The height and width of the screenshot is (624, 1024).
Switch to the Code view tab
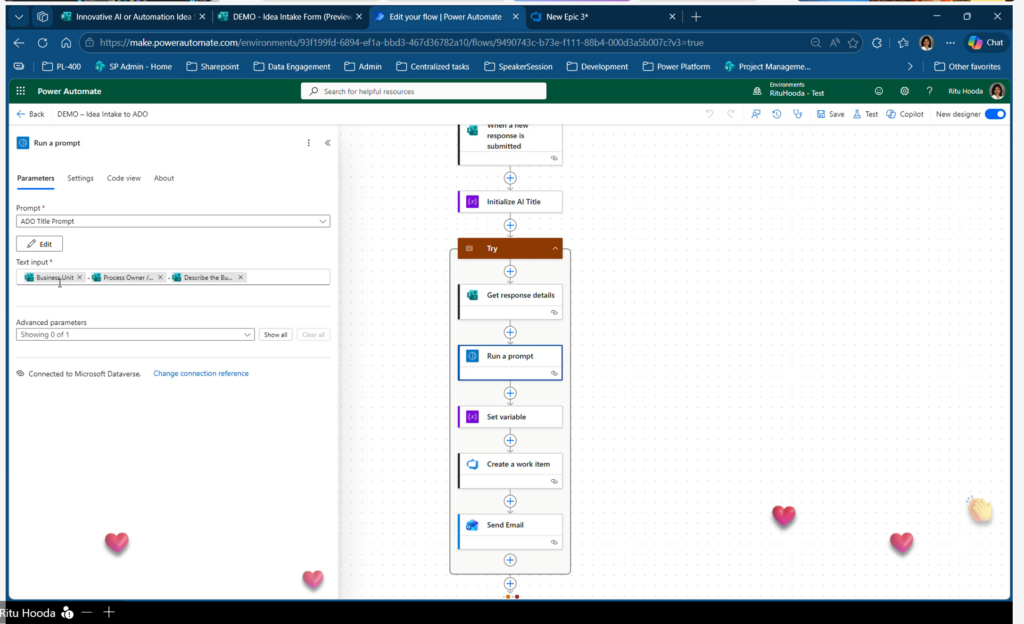[123, 178]
